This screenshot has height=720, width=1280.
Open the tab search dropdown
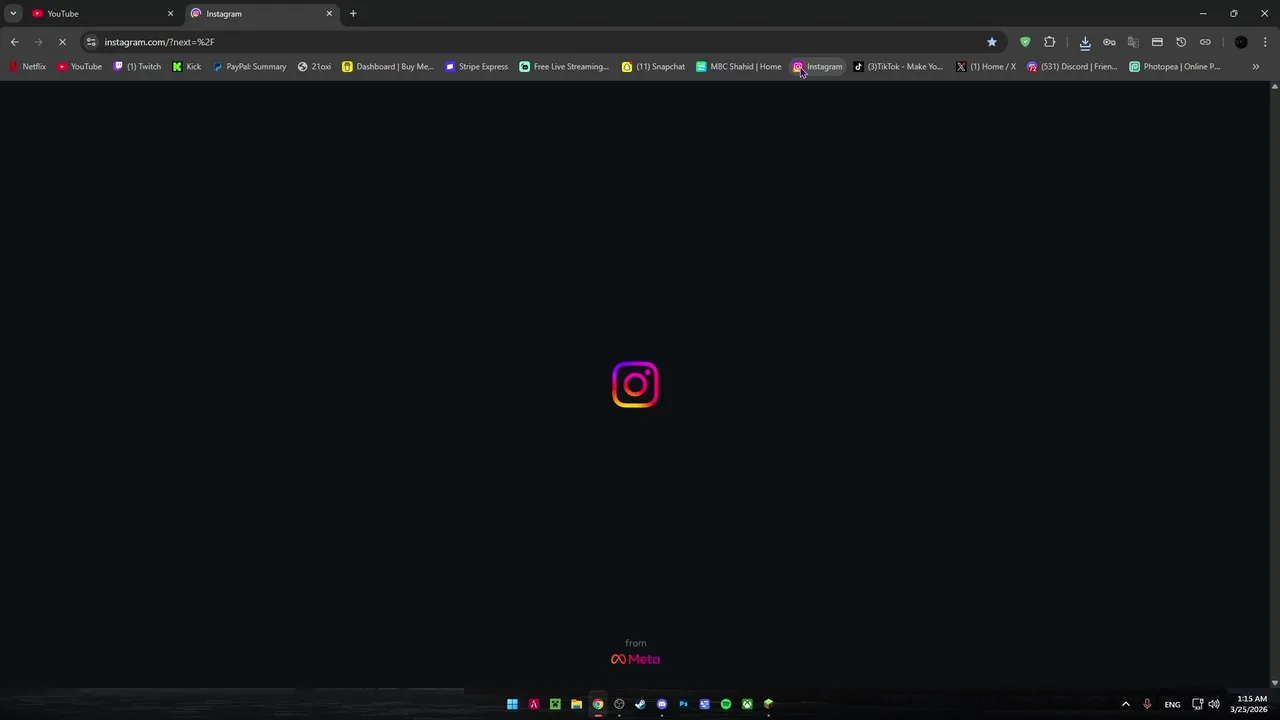[x=13, y=14]
